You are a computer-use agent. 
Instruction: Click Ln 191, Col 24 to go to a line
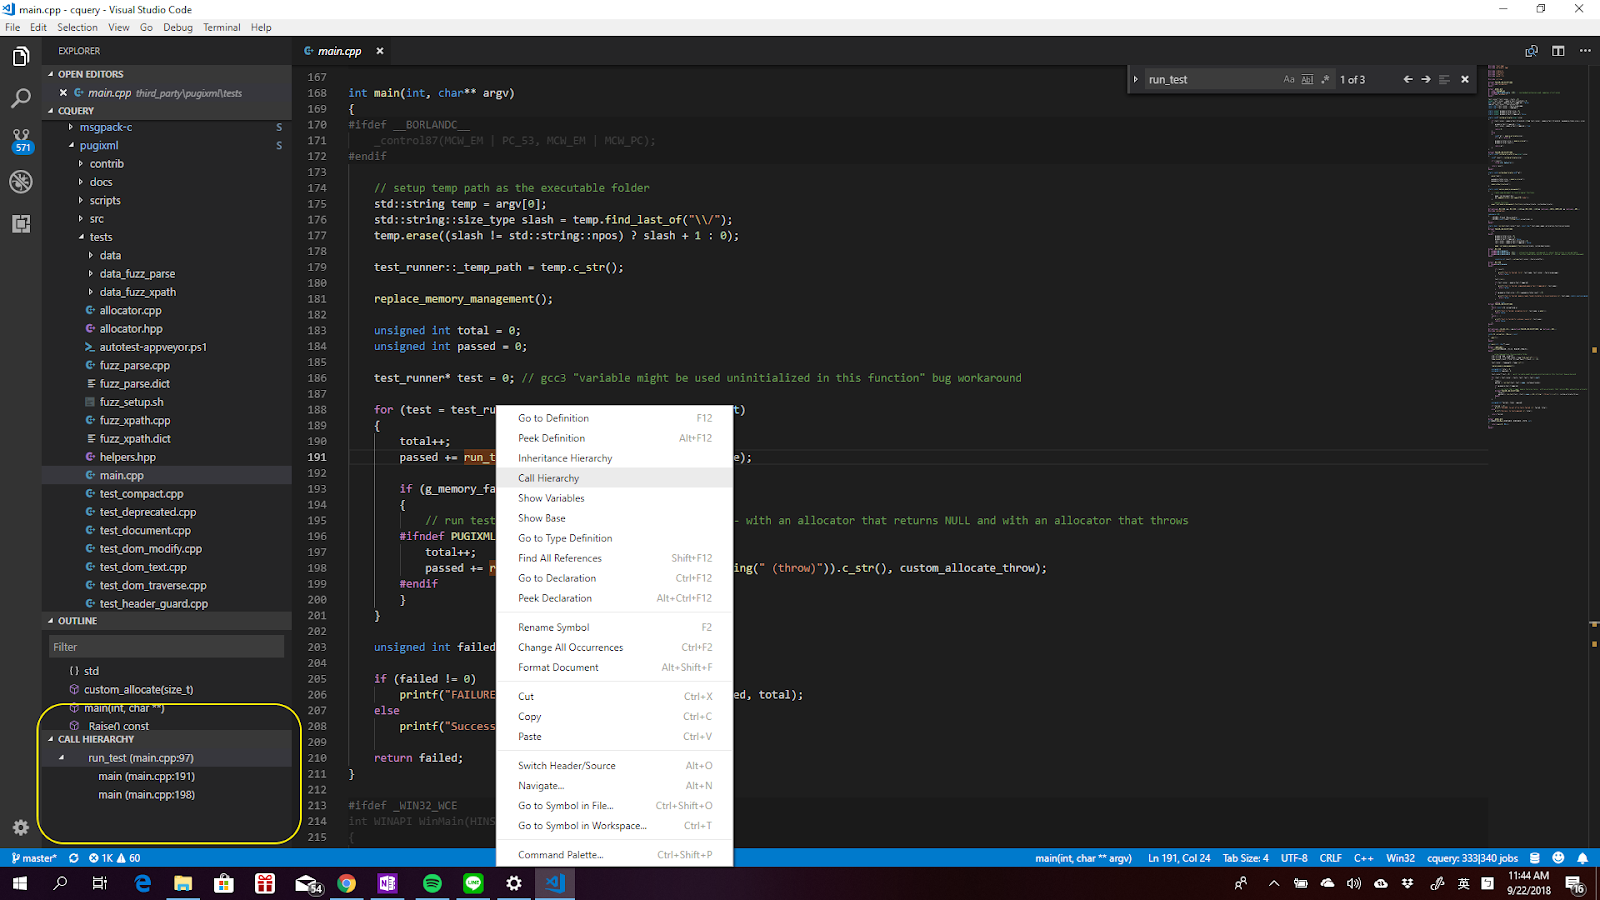coord(1178,857)
